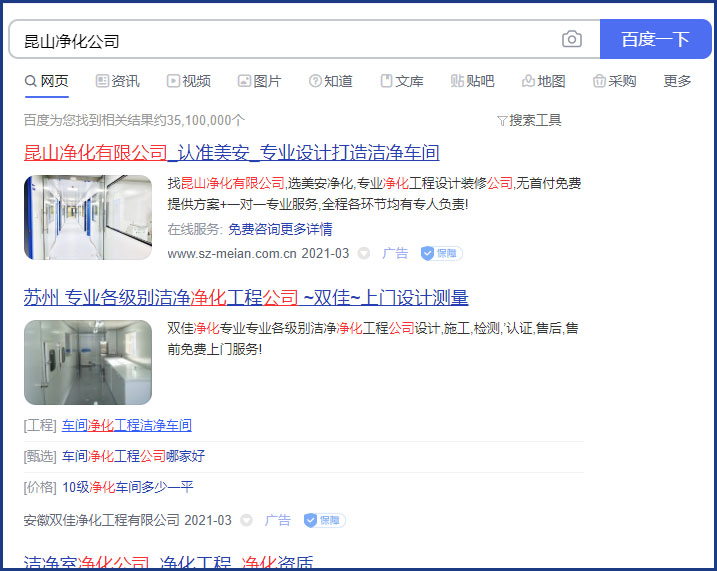Open the 贴吧 tab
The width and height of the screenshot is (717, 571).
coord(472,81)
